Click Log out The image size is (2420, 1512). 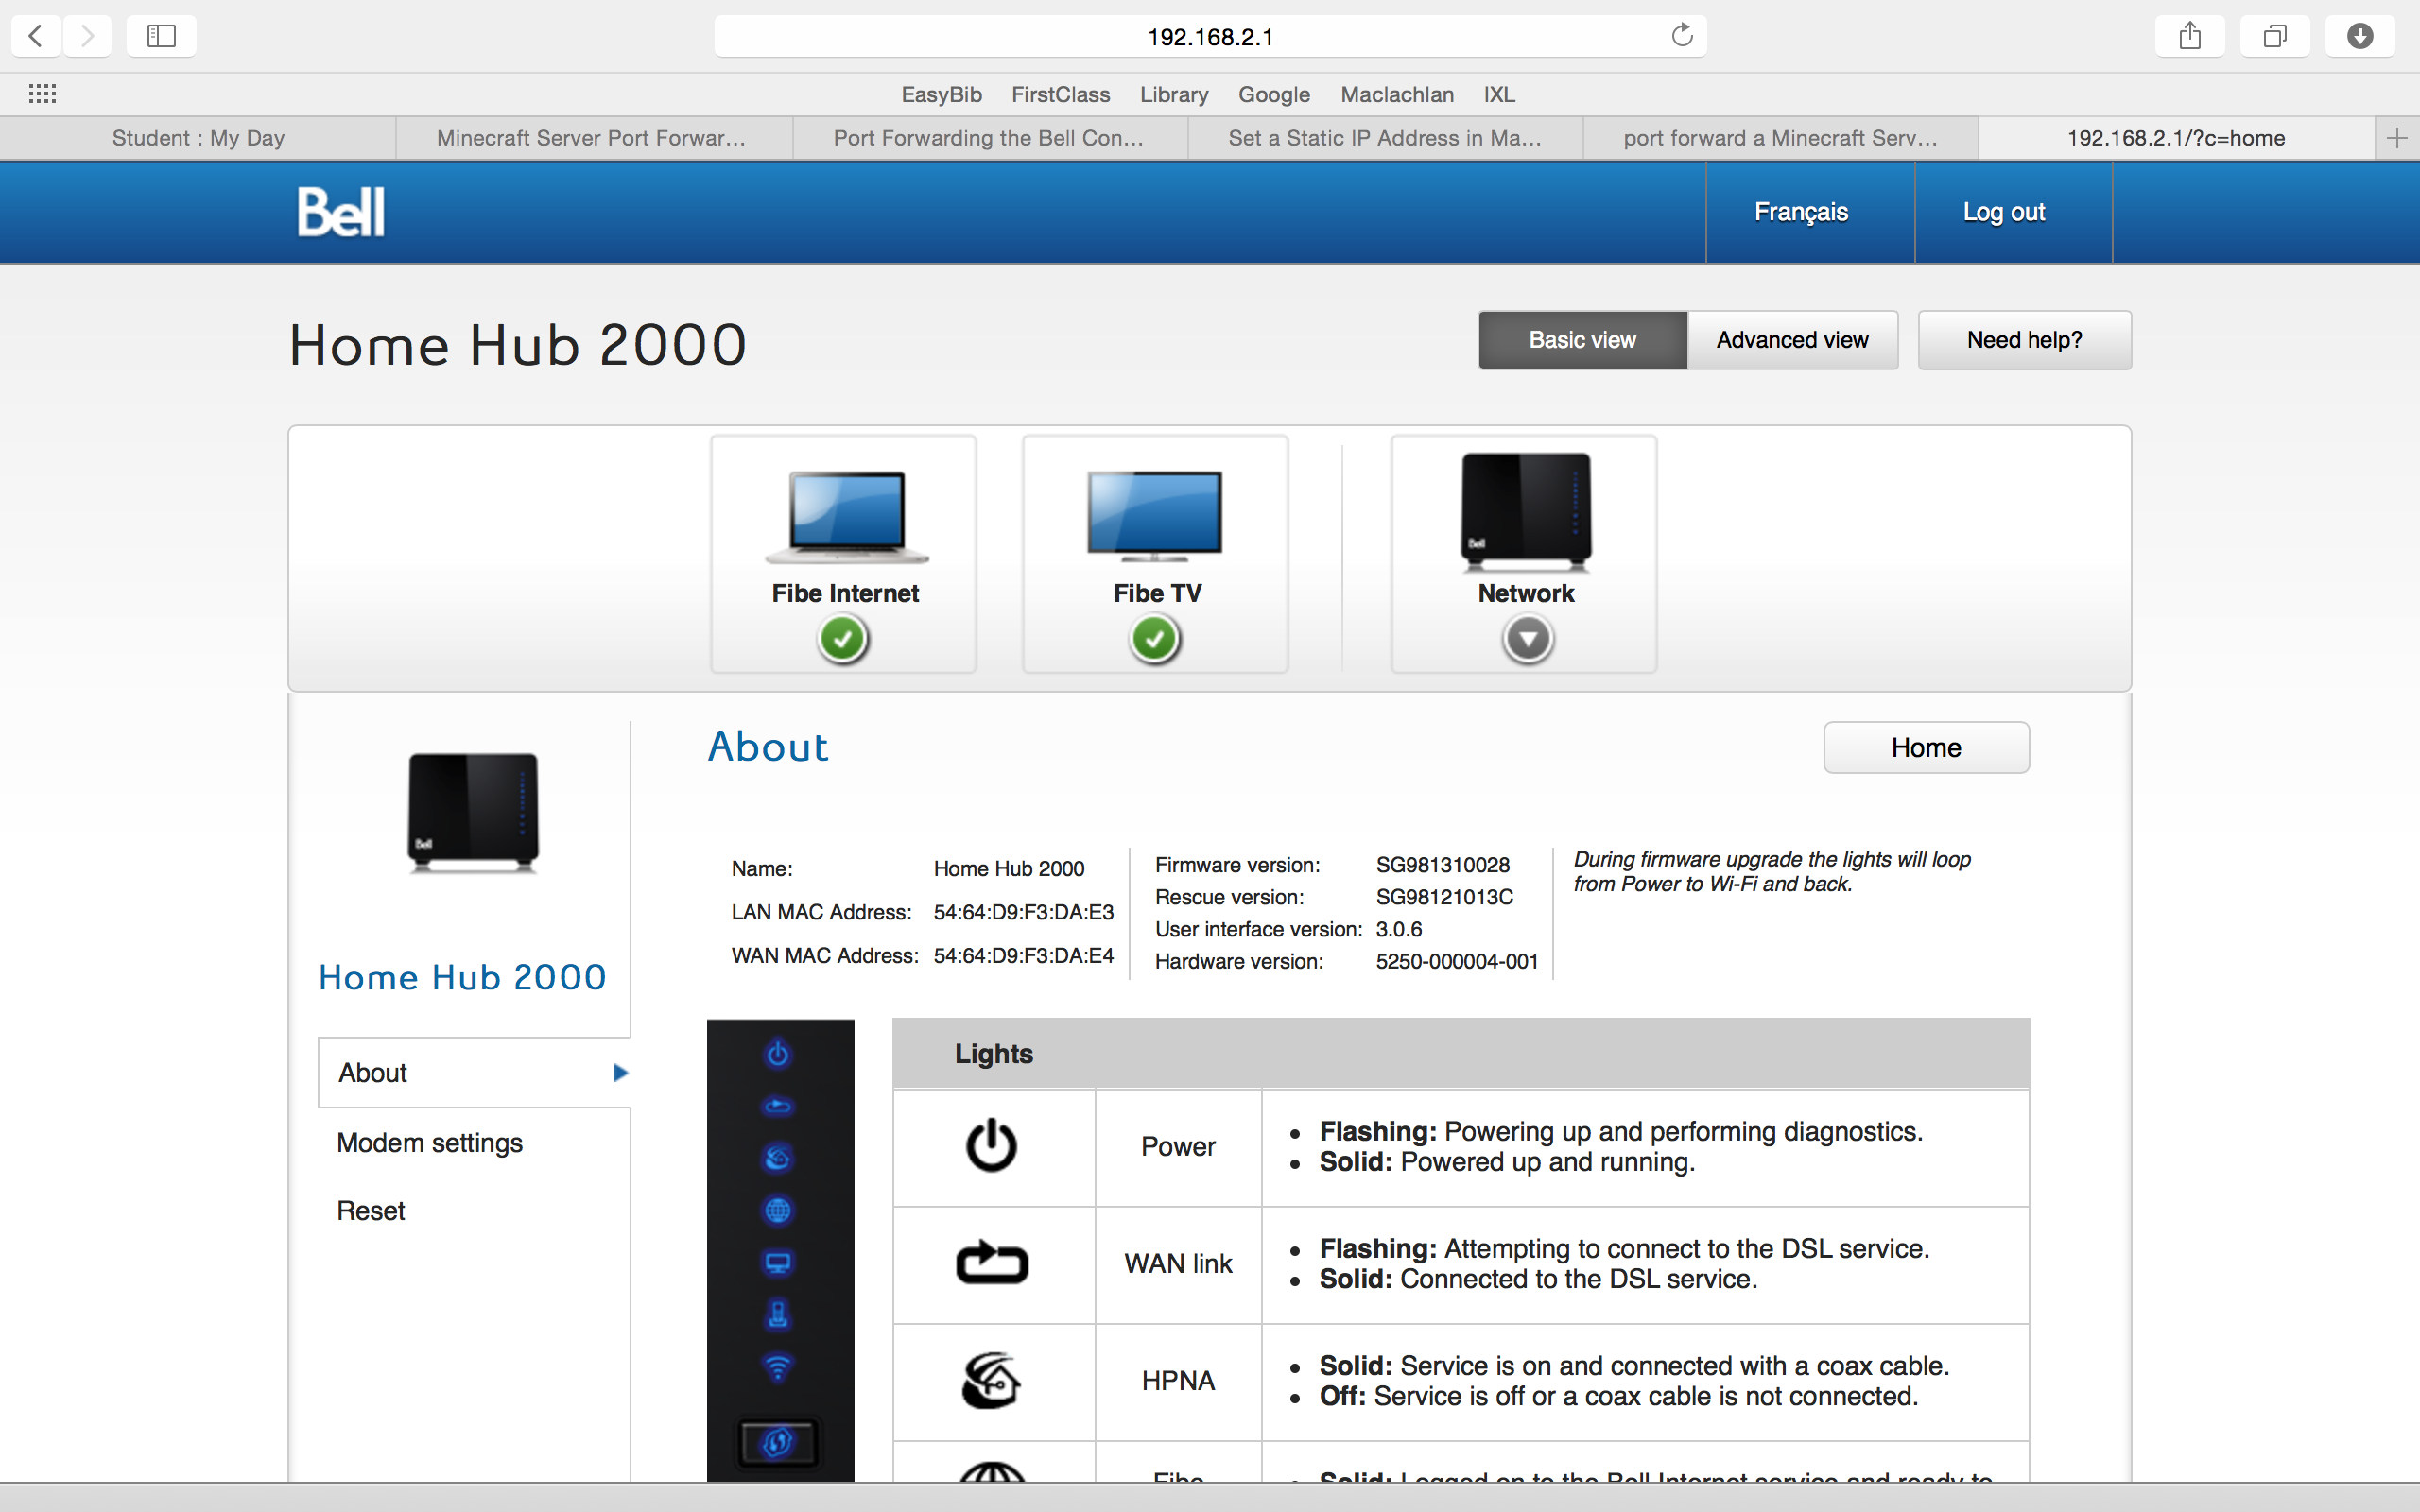click(2003, 212)
